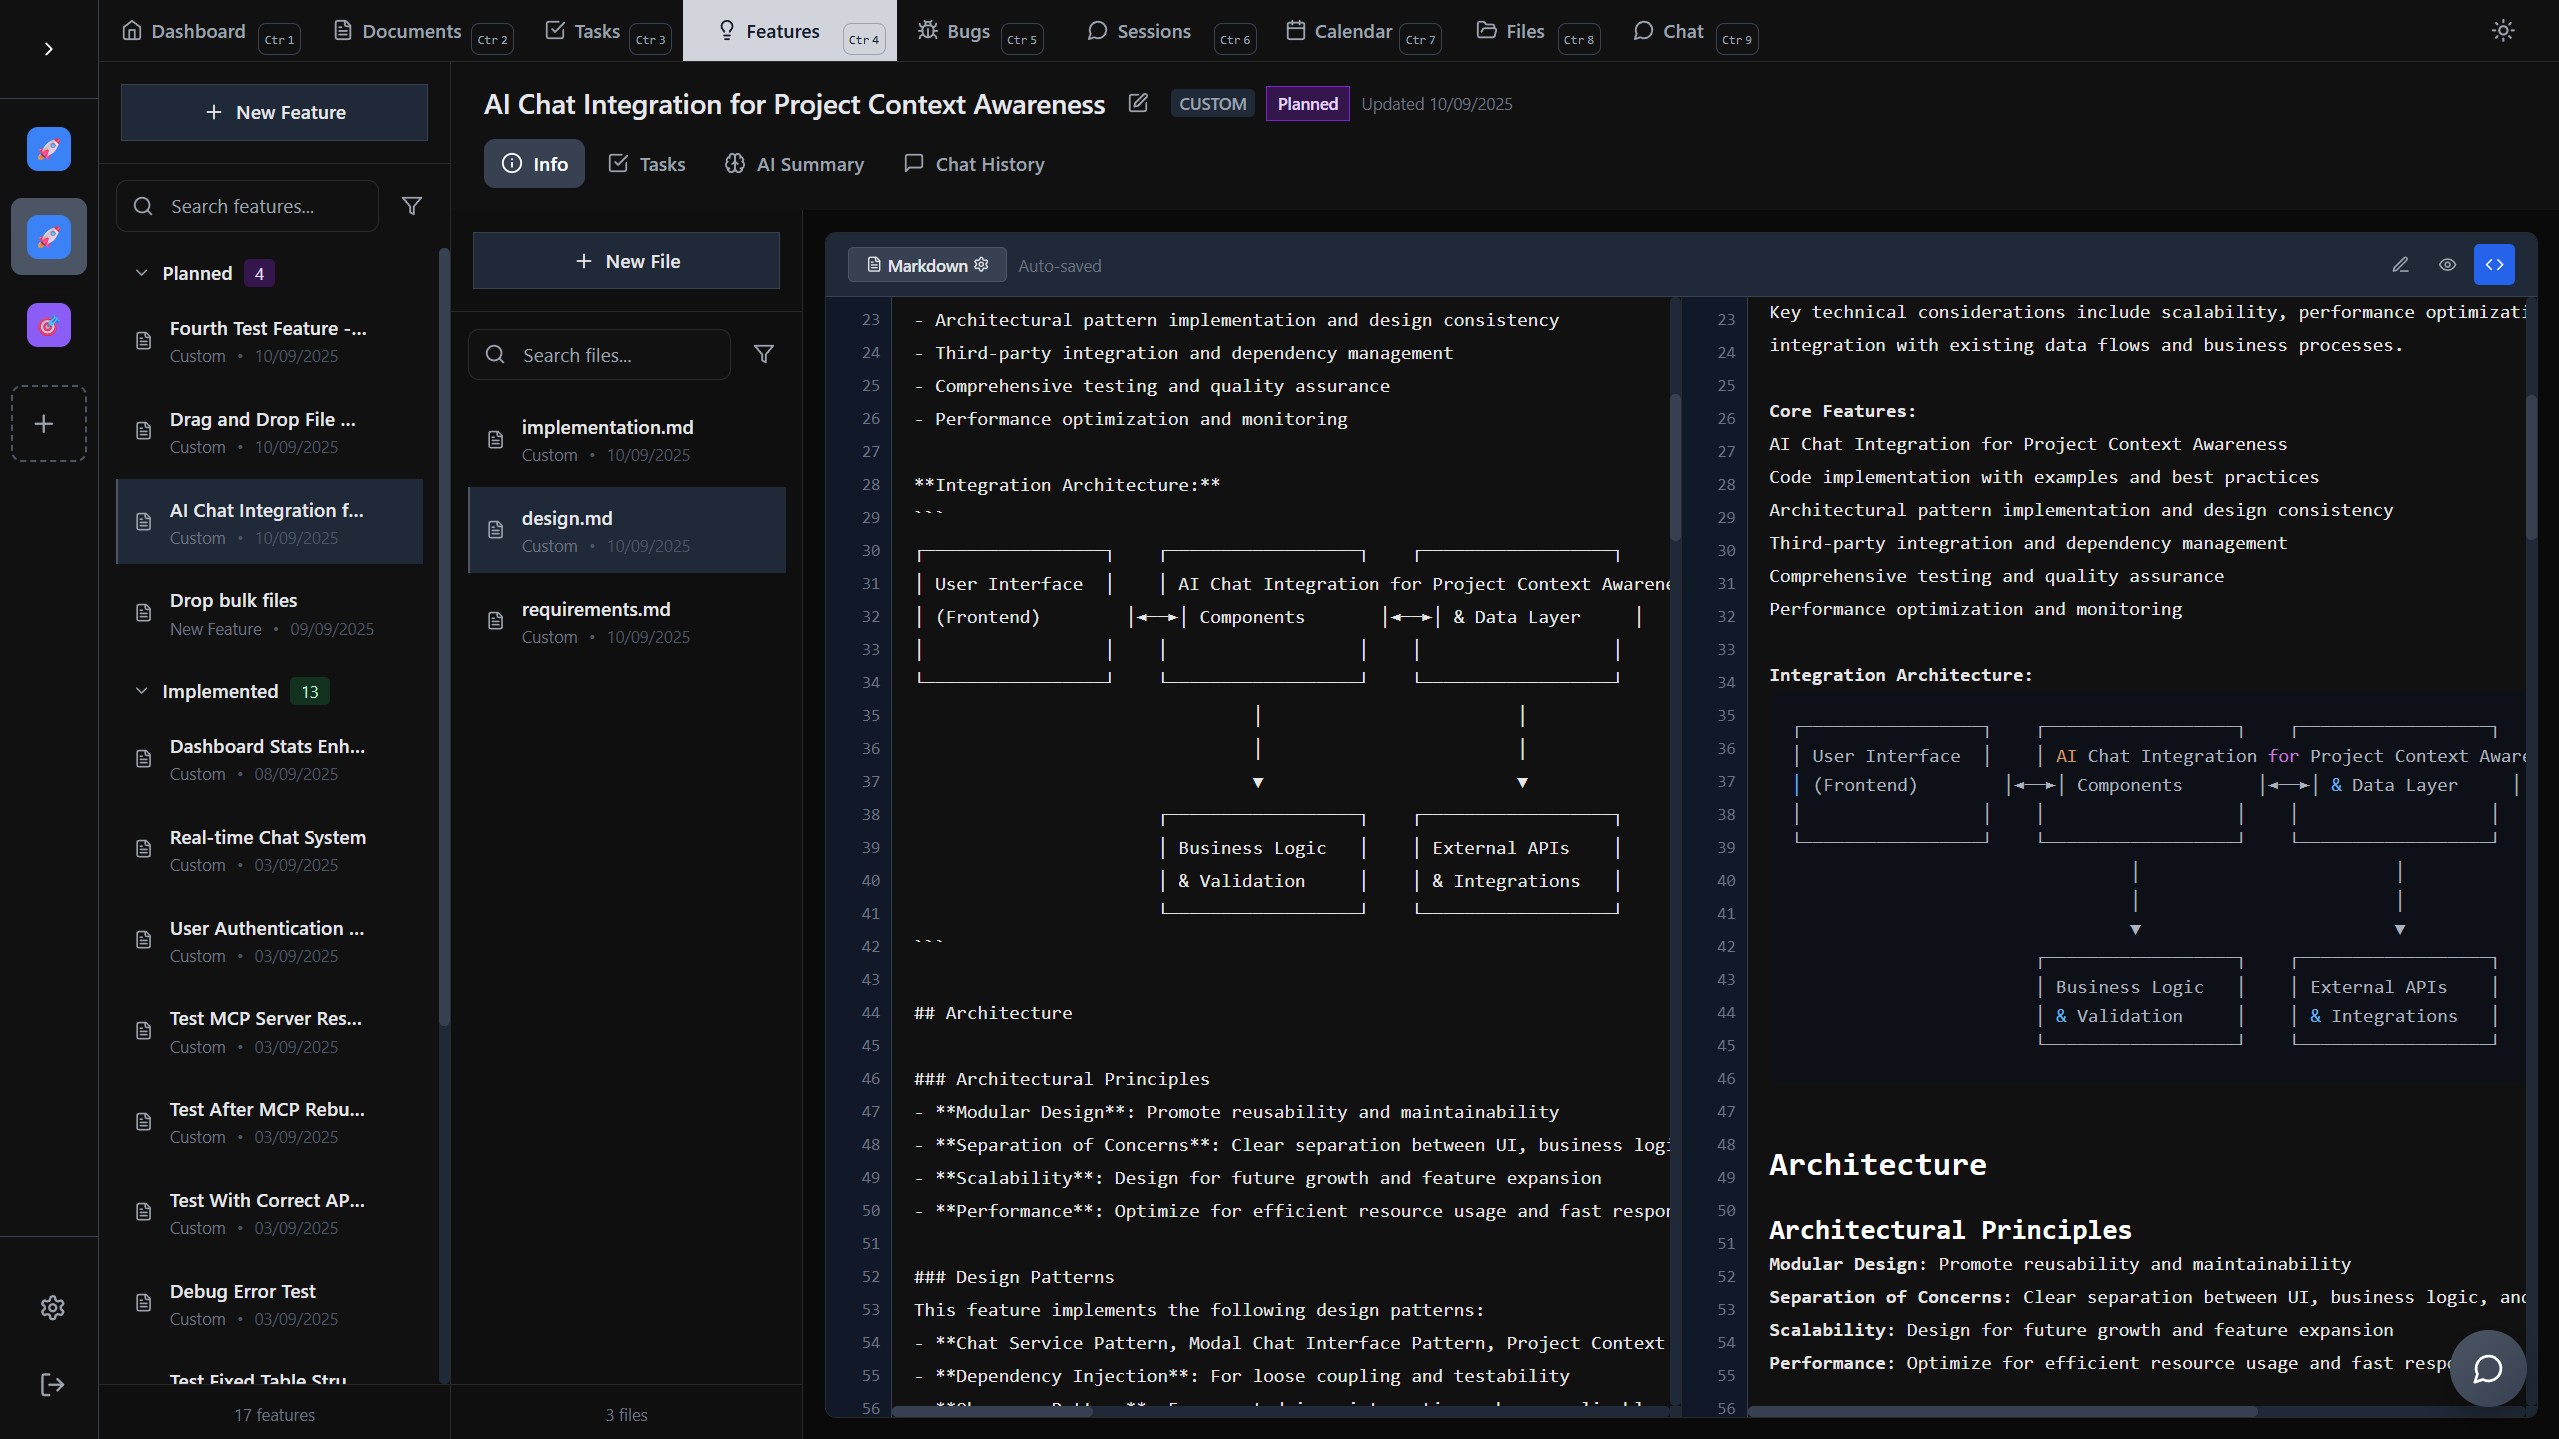The image size is (2559, 1439).
Task: Expand the left sidebar chevron
Action: pos(48,49)
